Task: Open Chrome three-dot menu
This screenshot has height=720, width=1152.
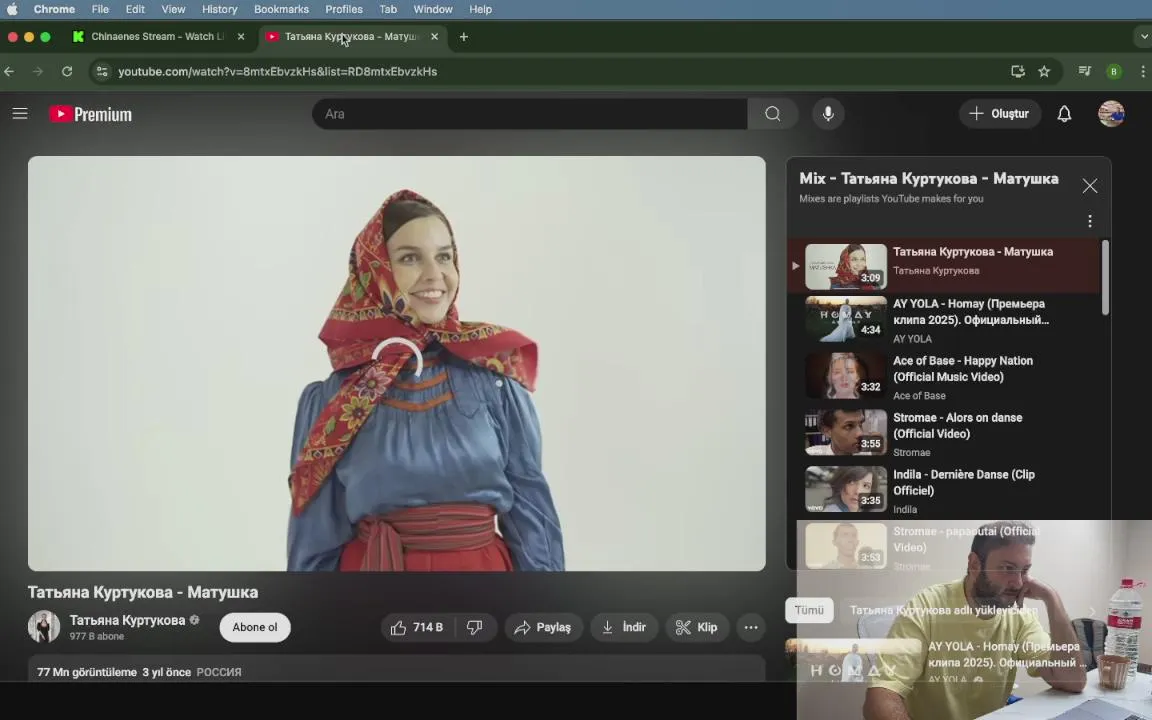Action: 1142,71
